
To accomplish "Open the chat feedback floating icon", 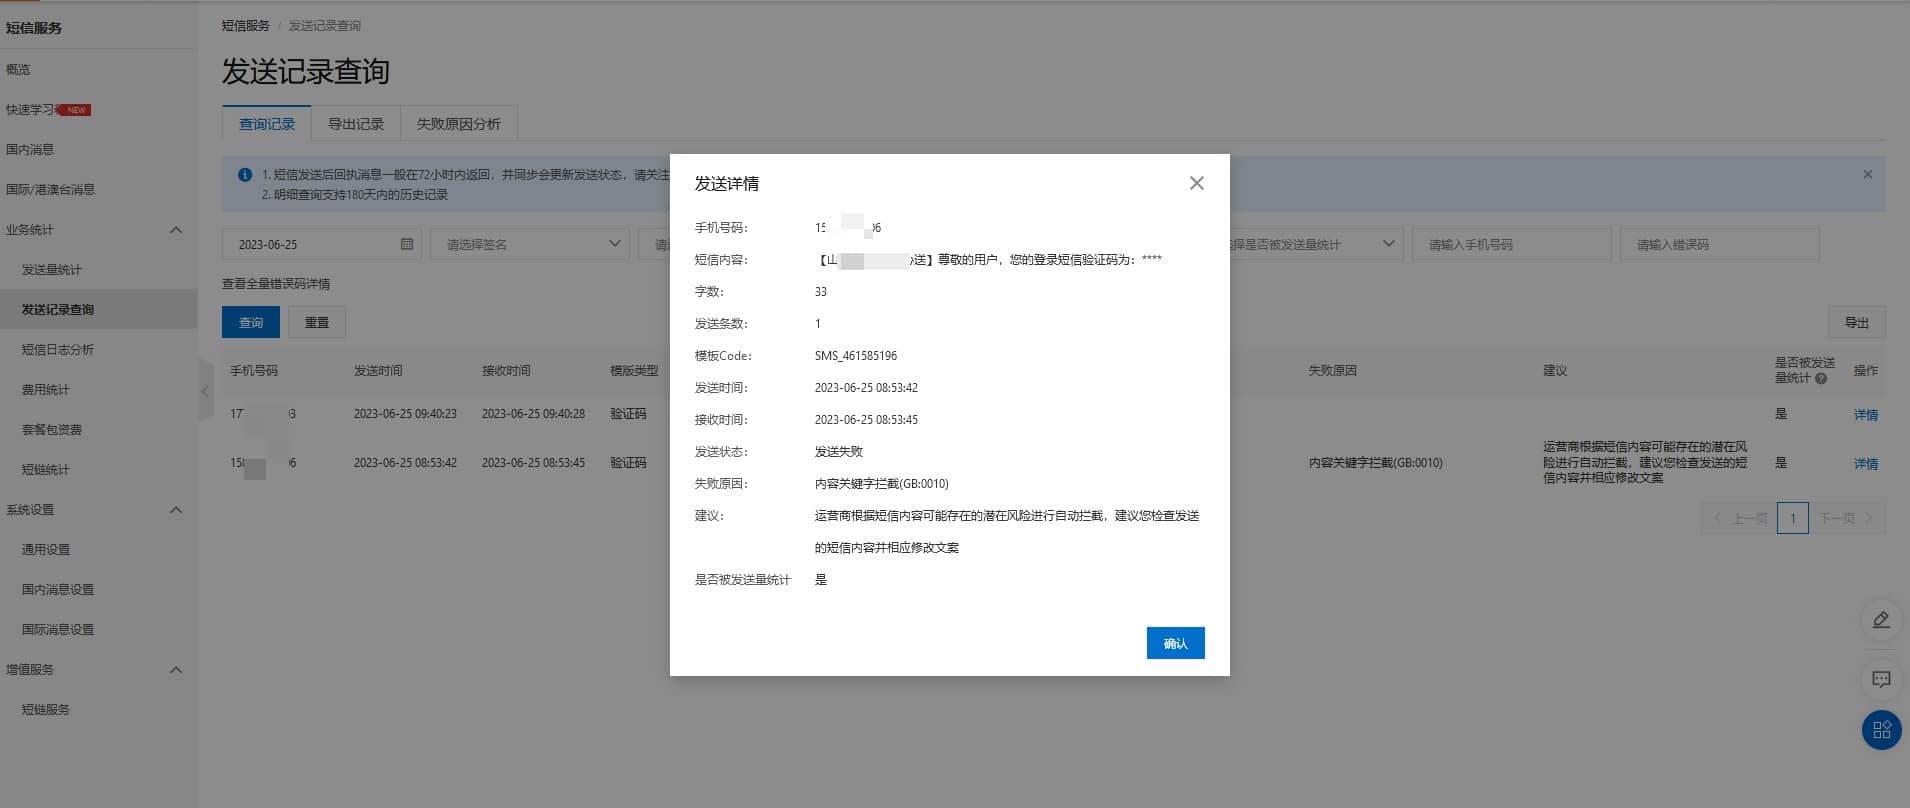I will click(1881, 680).
